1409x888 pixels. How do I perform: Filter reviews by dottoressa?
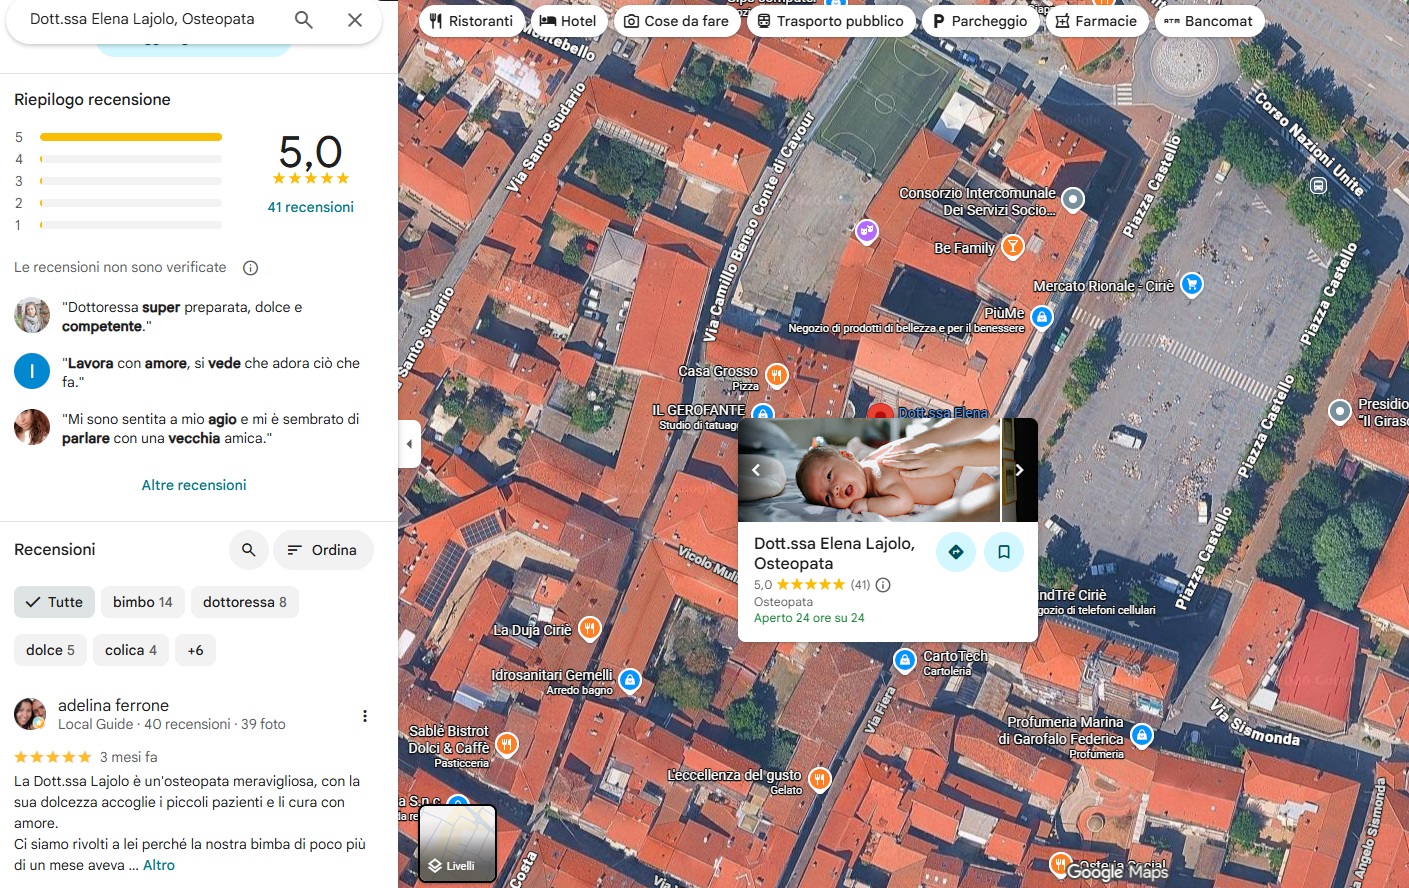(245, 602)
